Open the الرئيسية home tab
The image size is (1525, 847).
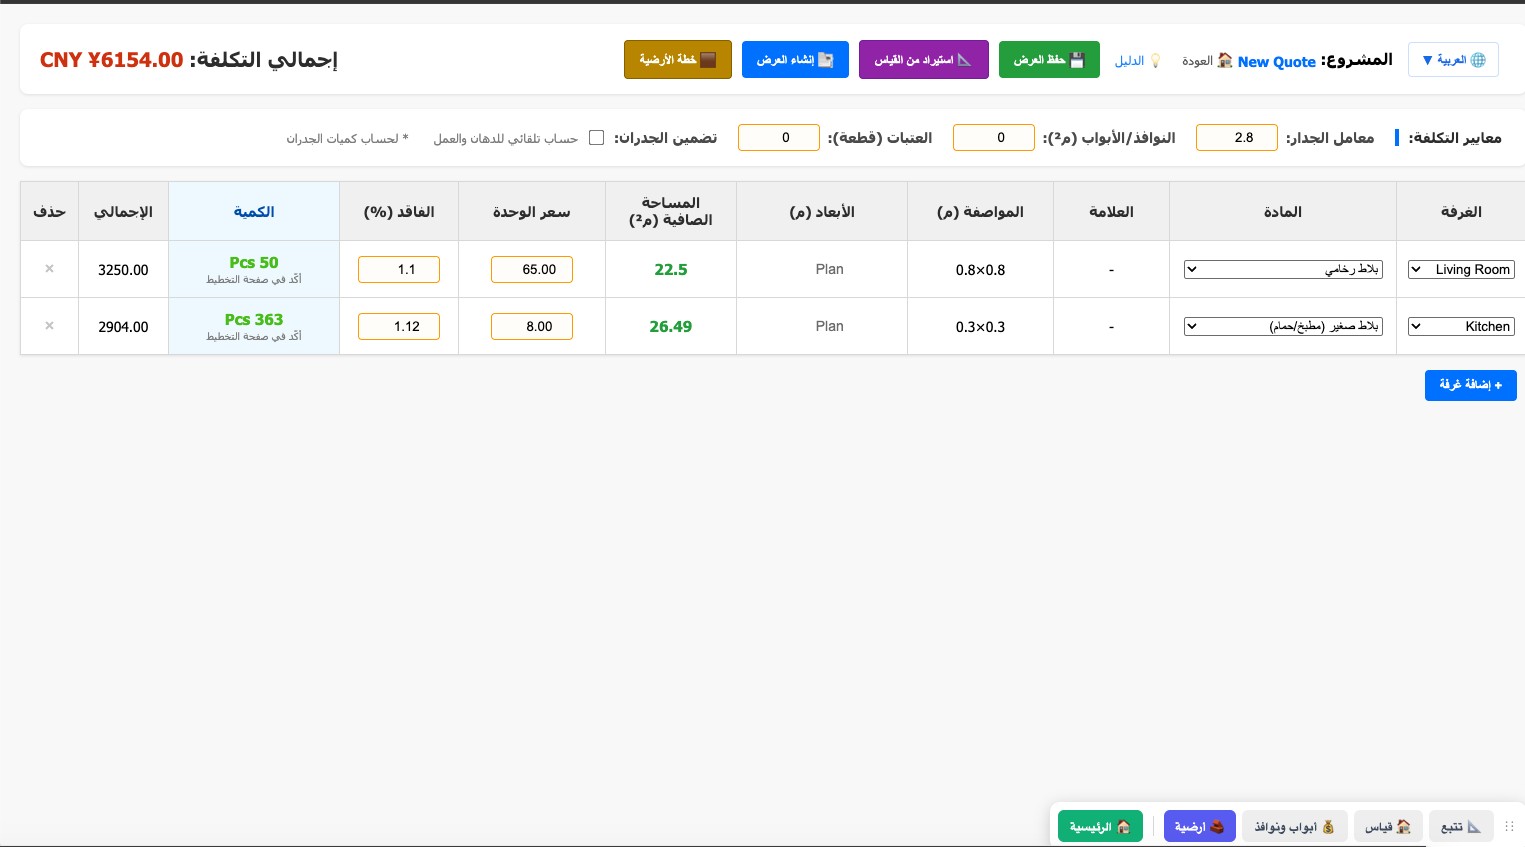(1100, 826)
